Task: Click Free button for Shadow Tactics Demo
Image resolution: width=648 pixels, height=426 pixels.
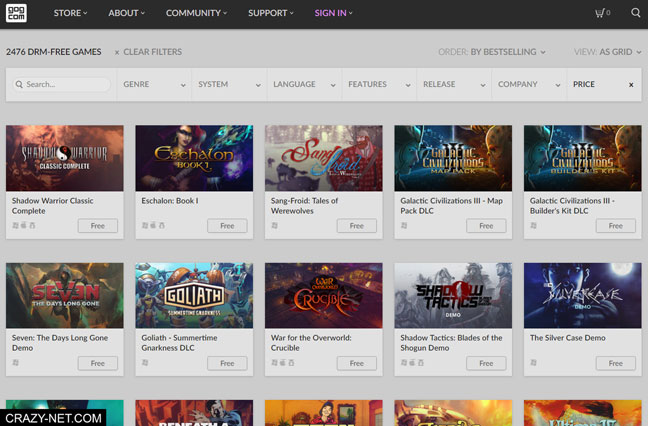Action: tap(486, 363)
